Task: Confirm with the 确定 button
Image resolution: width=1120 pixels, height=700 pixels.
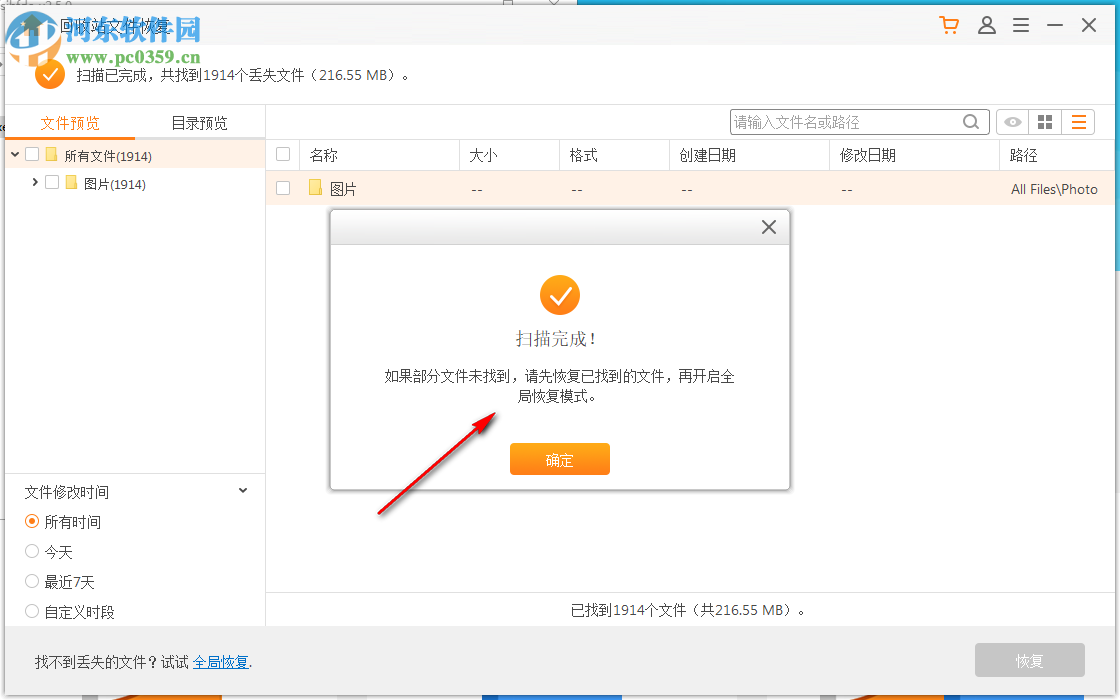Action: point(559,459)
